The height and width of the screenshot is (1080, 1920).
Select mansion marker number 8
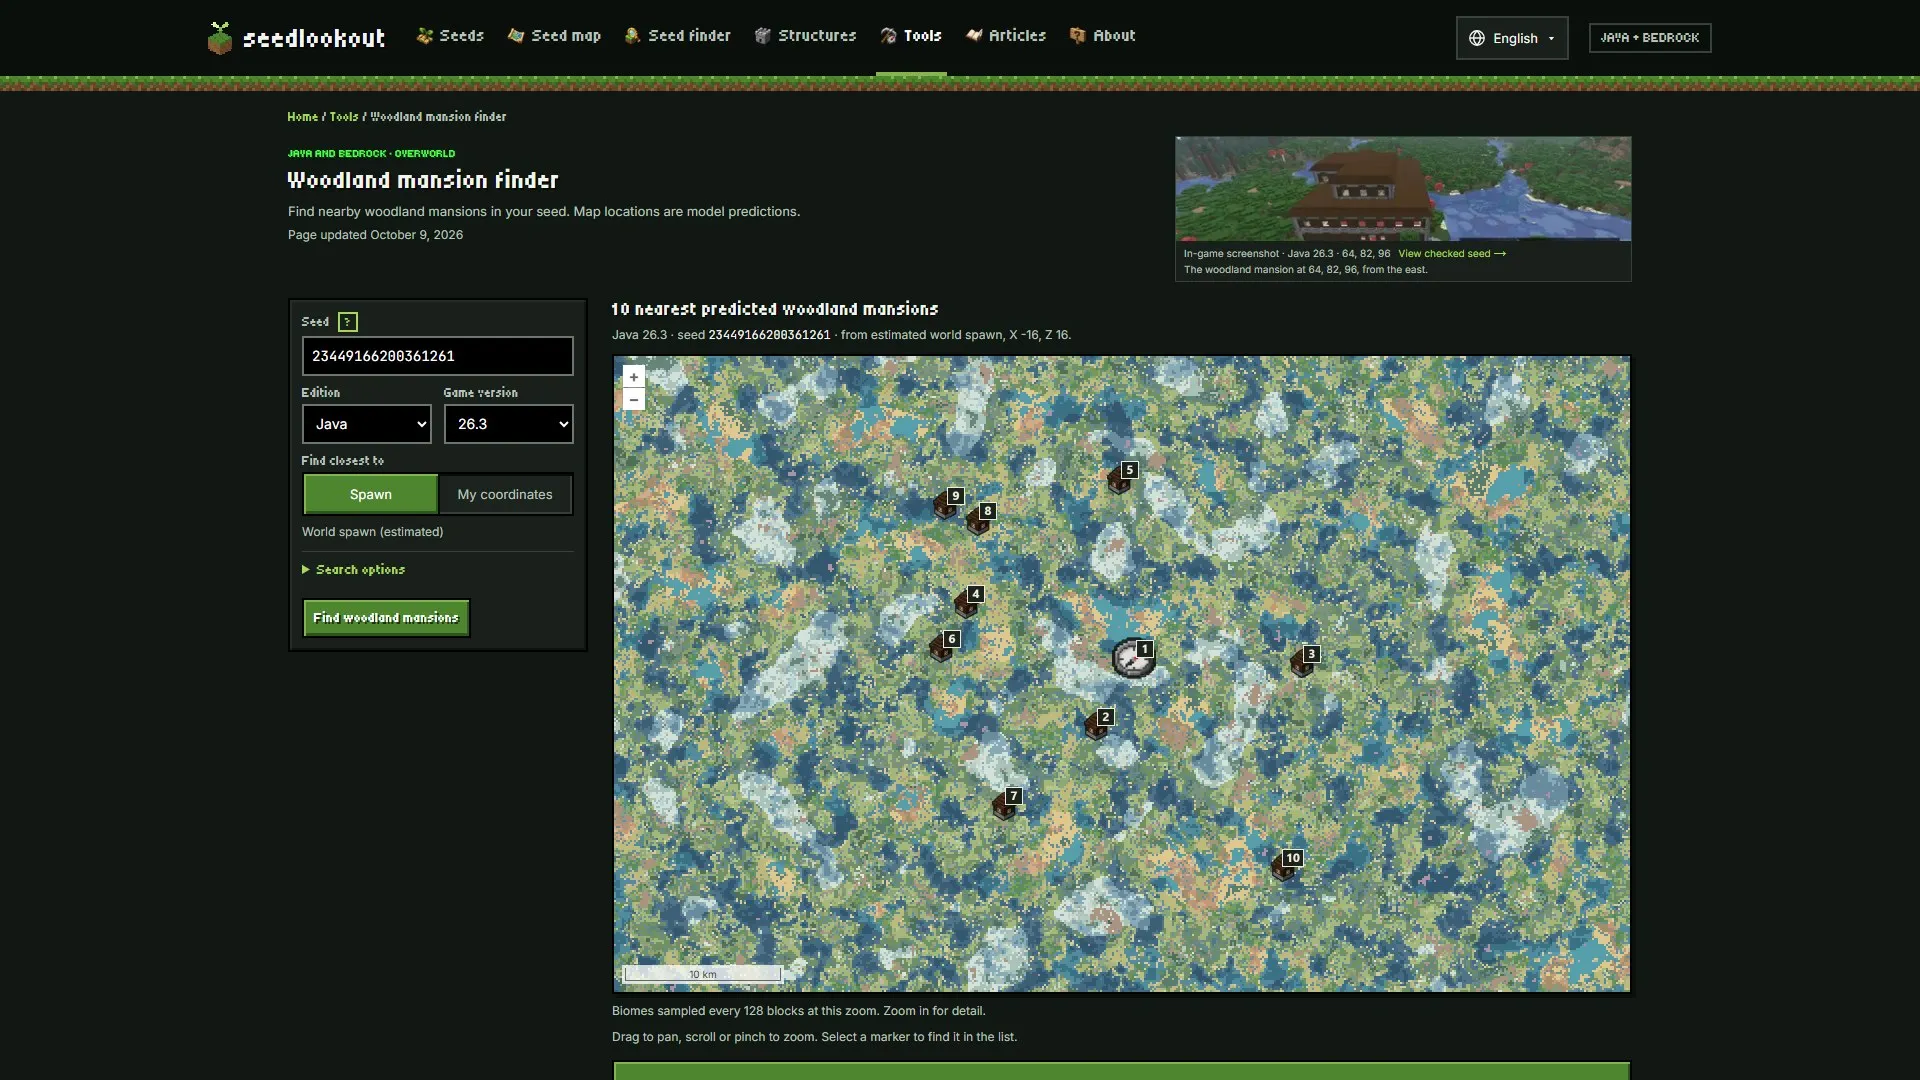point(980,518)
